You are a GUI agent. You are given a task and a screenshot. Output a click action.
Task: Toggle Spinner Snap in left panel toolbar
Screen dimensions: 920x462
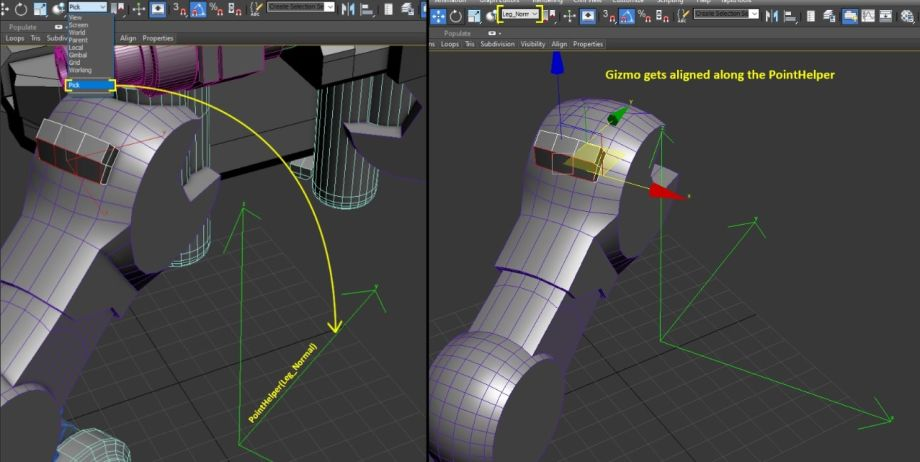pos(235,9)
